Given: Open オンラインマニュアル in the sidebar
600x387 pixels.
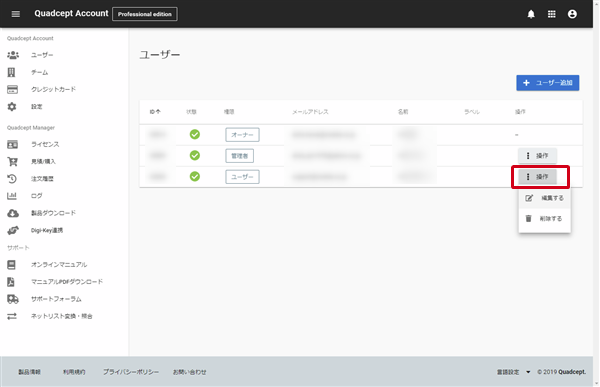Looking at the screenshot, I should (59, 265).
